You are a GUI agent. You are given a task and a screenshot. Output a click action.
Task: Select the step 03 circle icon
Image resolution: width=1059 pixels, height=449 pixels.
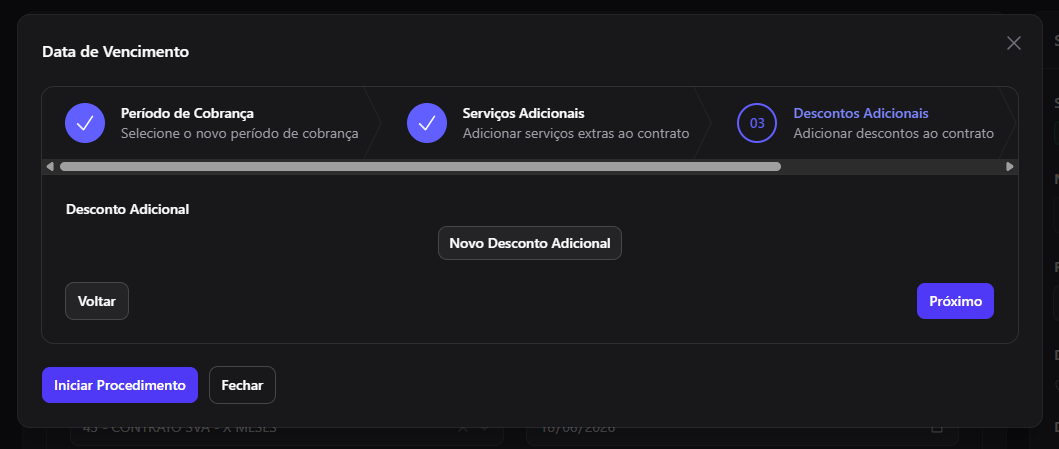tap(757, 123)
